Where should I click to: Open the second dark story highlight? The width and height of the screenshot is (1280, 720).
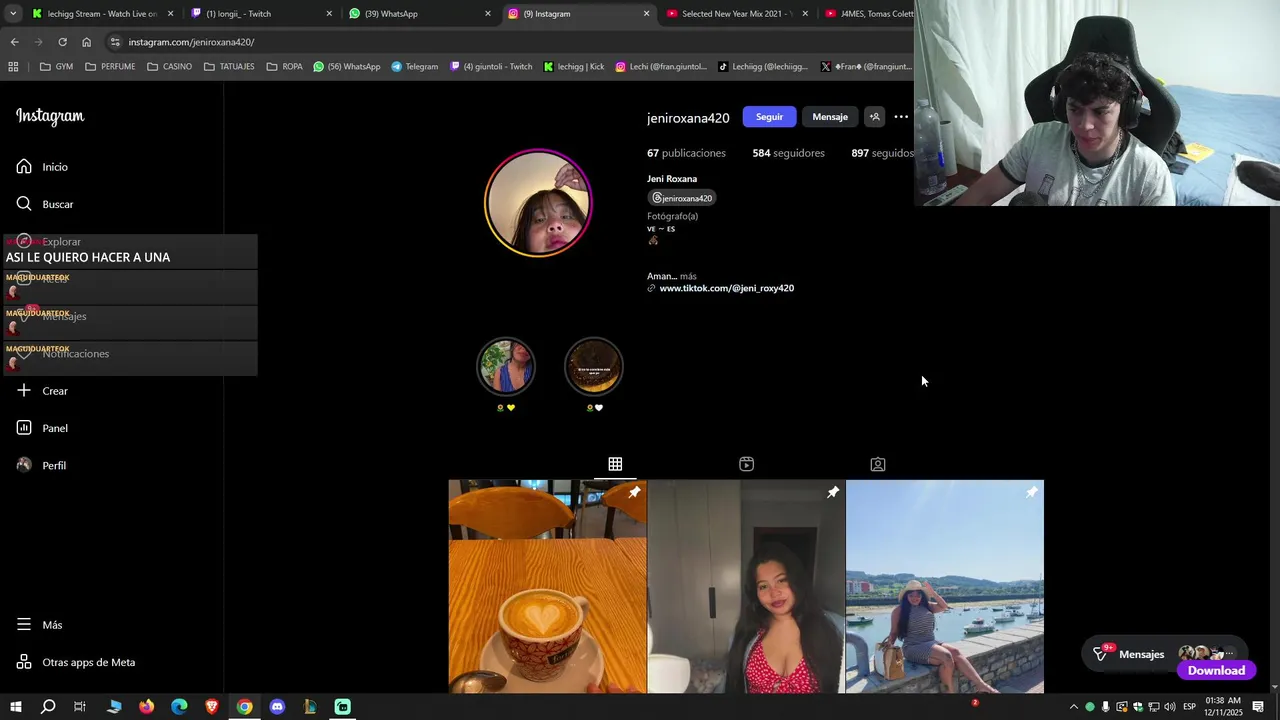pos(594,366)
